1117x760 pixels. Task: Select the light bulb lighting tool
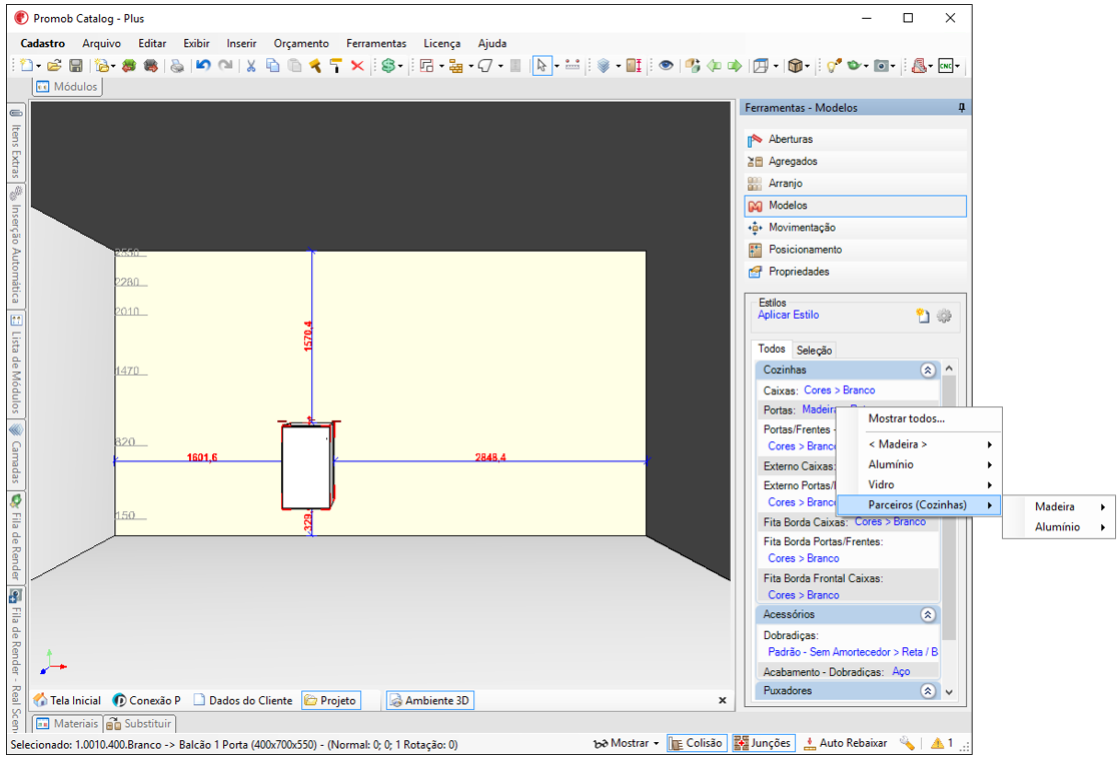pyautogui.click(x=833, y=66)
